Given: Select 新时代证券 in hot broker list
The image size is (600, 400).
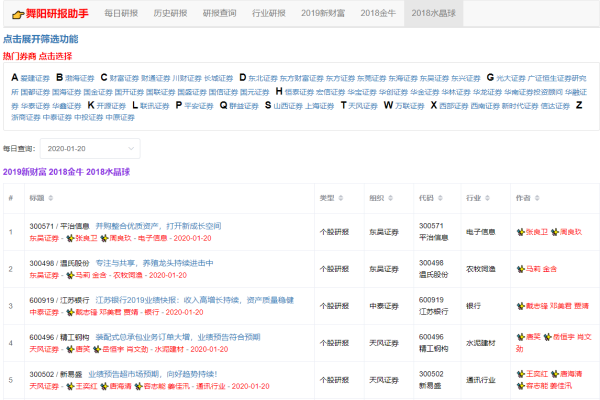Looking at the screenshot, I should [520, 106].
